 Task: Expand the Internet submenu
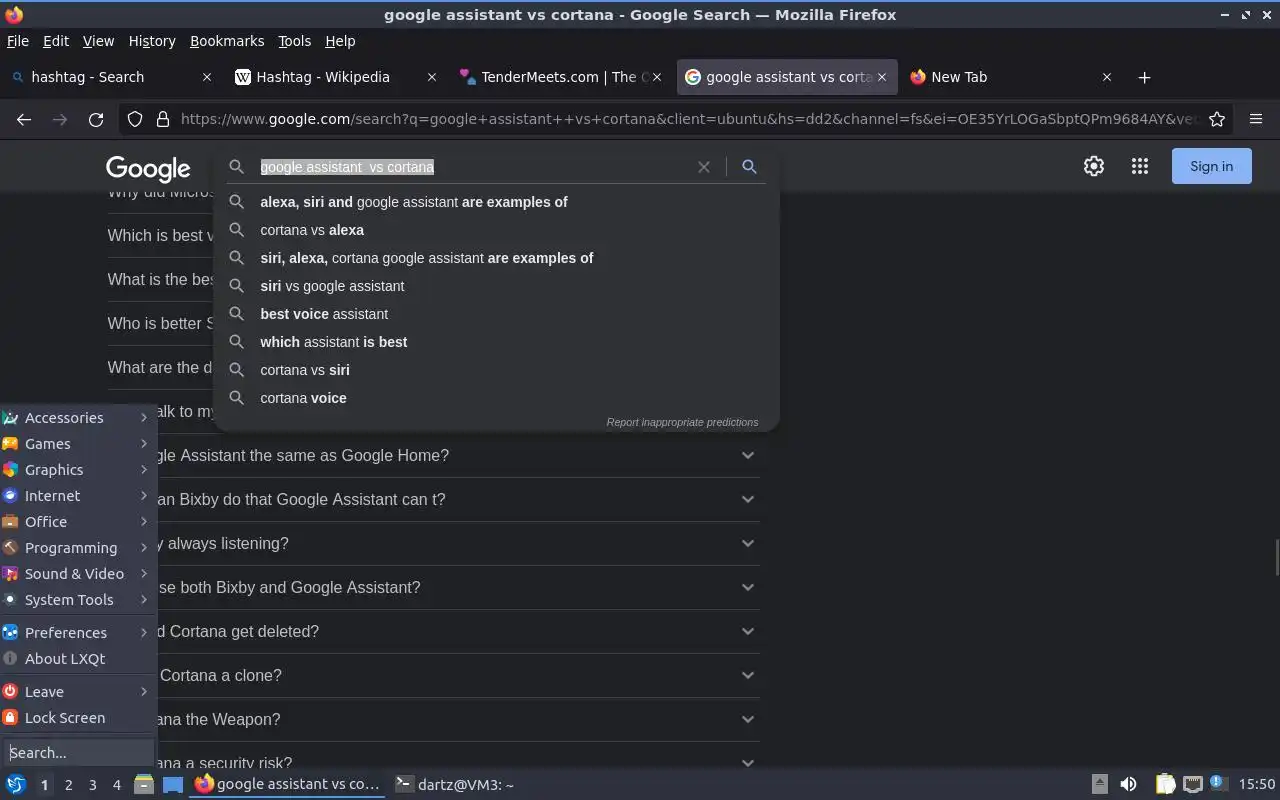coord(78,496)
